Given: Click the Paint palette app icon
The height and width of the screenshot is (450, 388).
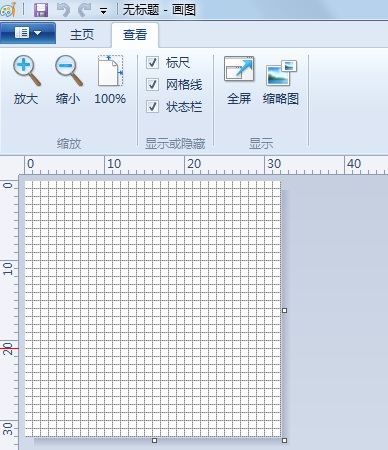Looking at the screenshot, I should tap(8, 10).
